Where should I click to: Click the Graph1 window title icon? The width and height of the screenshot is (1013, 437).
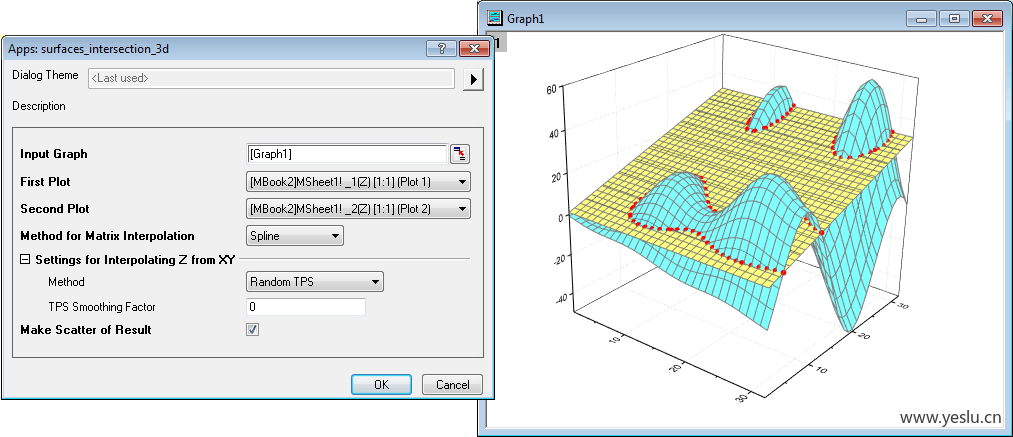(x=495, y=17)
